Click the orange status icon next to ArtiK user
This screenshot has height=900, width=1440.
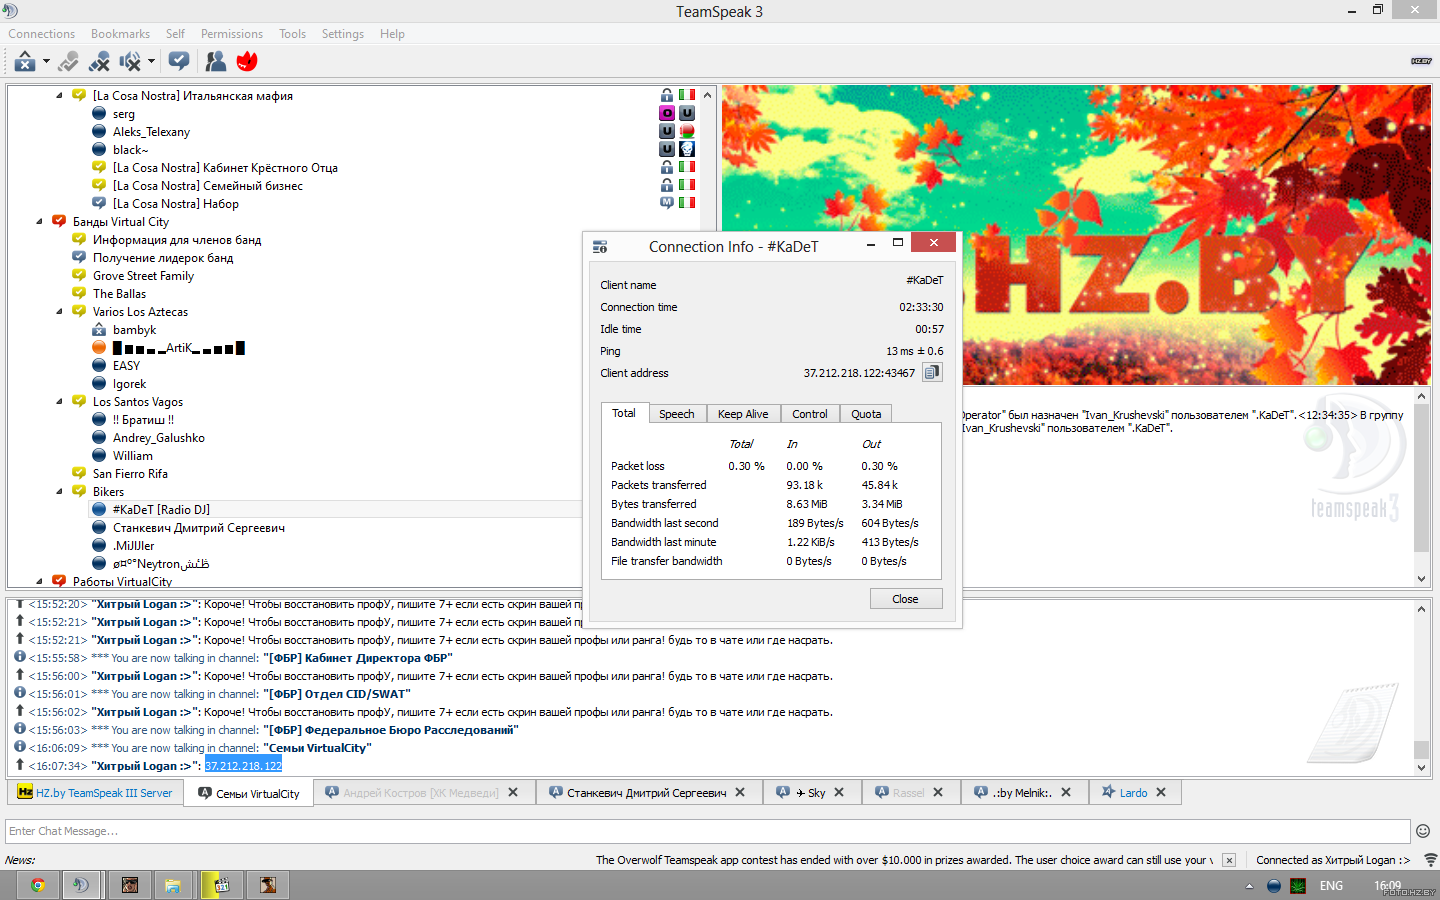click(x=99, y=347)
